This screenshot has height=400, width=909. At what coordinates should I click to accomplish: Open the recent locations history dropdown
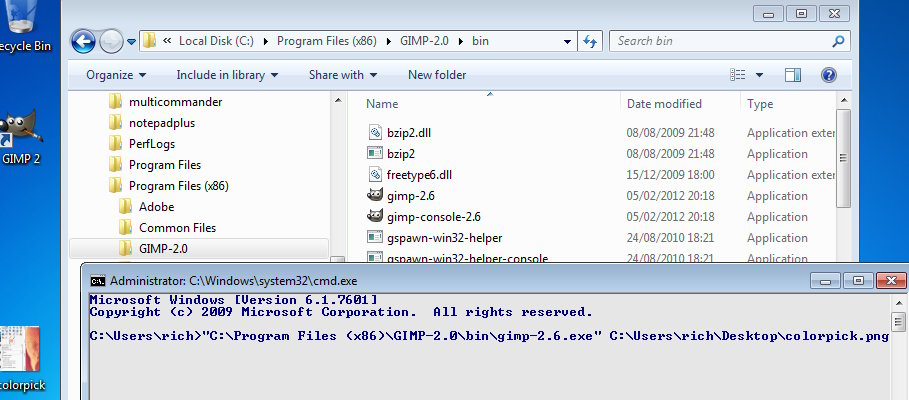pyautogui.click(x=132, y=42)
